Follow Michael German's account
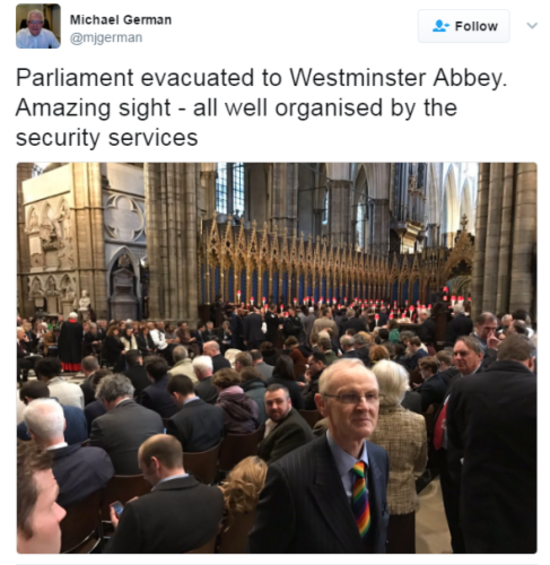Screen dimensions: 550x565 tap(463, 26)
